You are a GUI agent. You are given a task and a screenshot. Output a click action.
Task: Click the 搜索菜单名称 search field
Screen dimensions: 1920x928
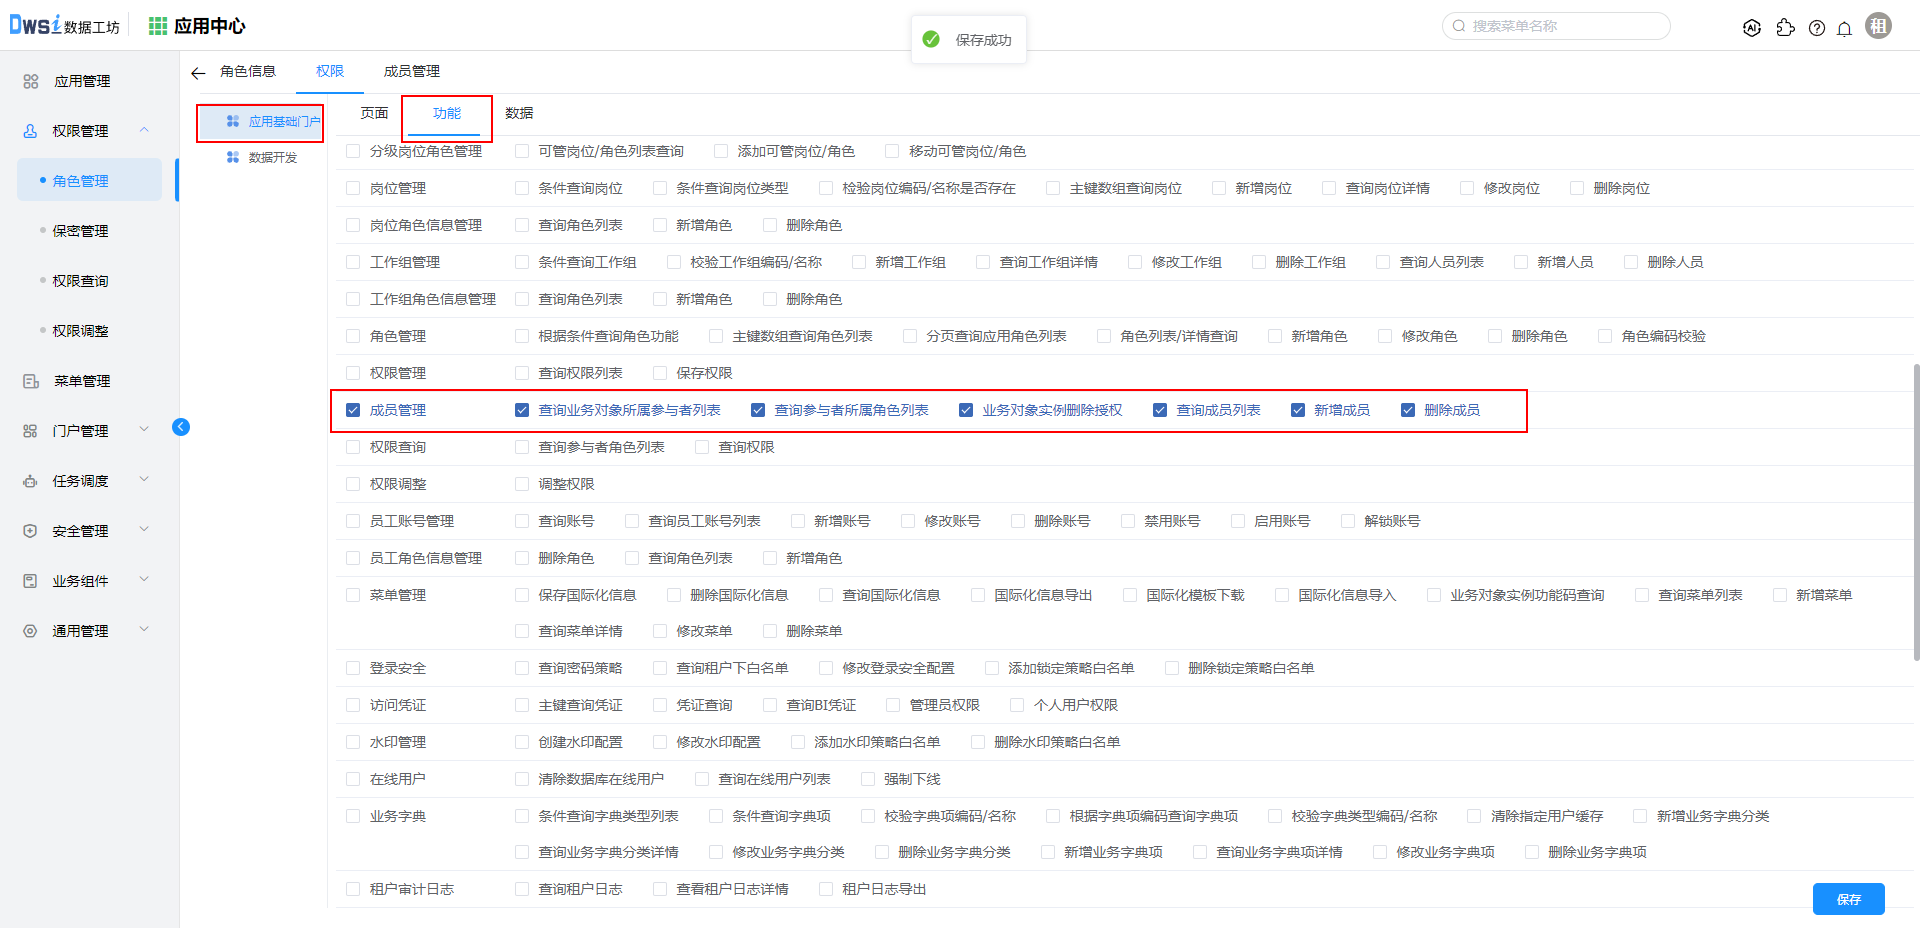pyautogui.click(x=1560, y=26)
